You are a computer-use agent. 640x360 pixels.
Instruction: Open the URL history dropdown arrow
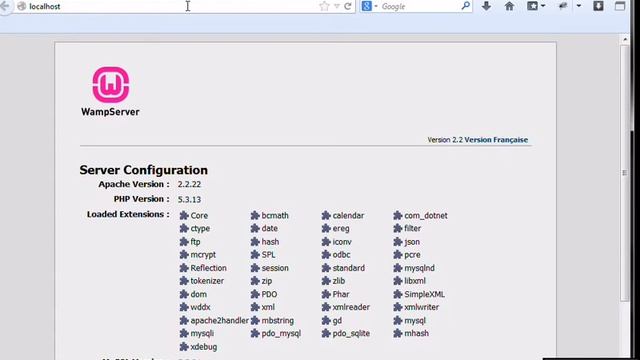pos(337,6)
